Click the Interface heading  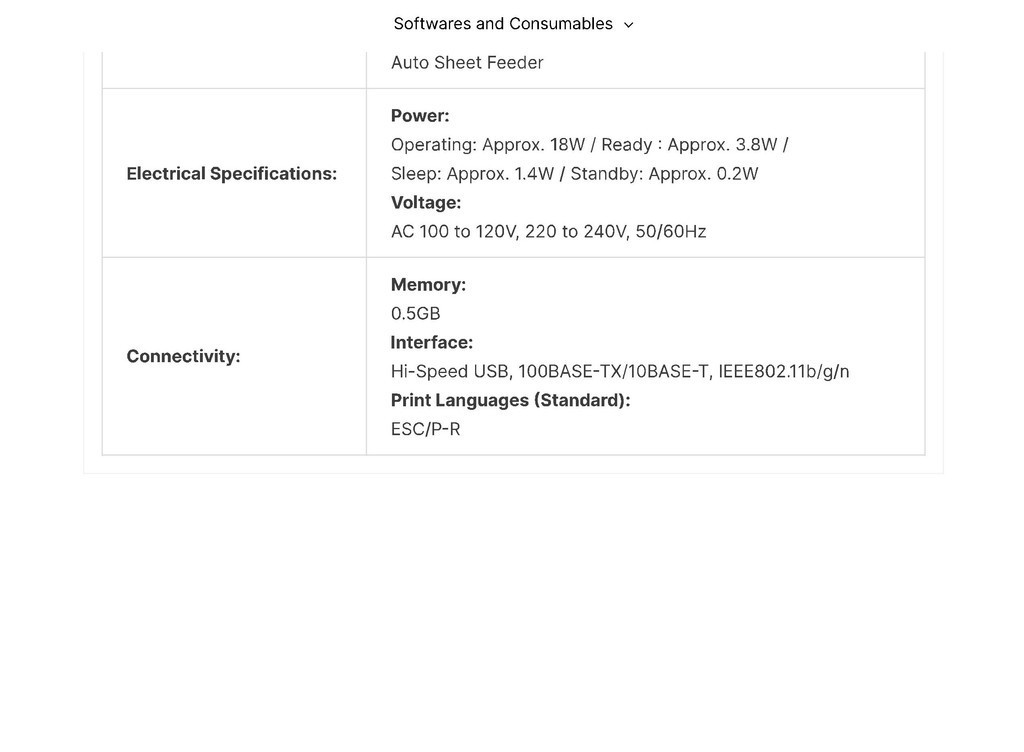coord(431,343)
